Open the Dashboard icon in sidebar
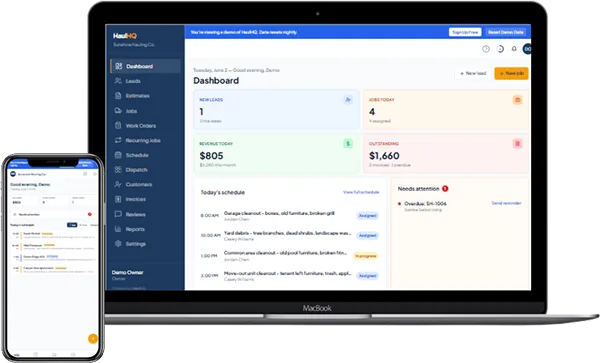 pyautogui.click(x=119, y=66)
